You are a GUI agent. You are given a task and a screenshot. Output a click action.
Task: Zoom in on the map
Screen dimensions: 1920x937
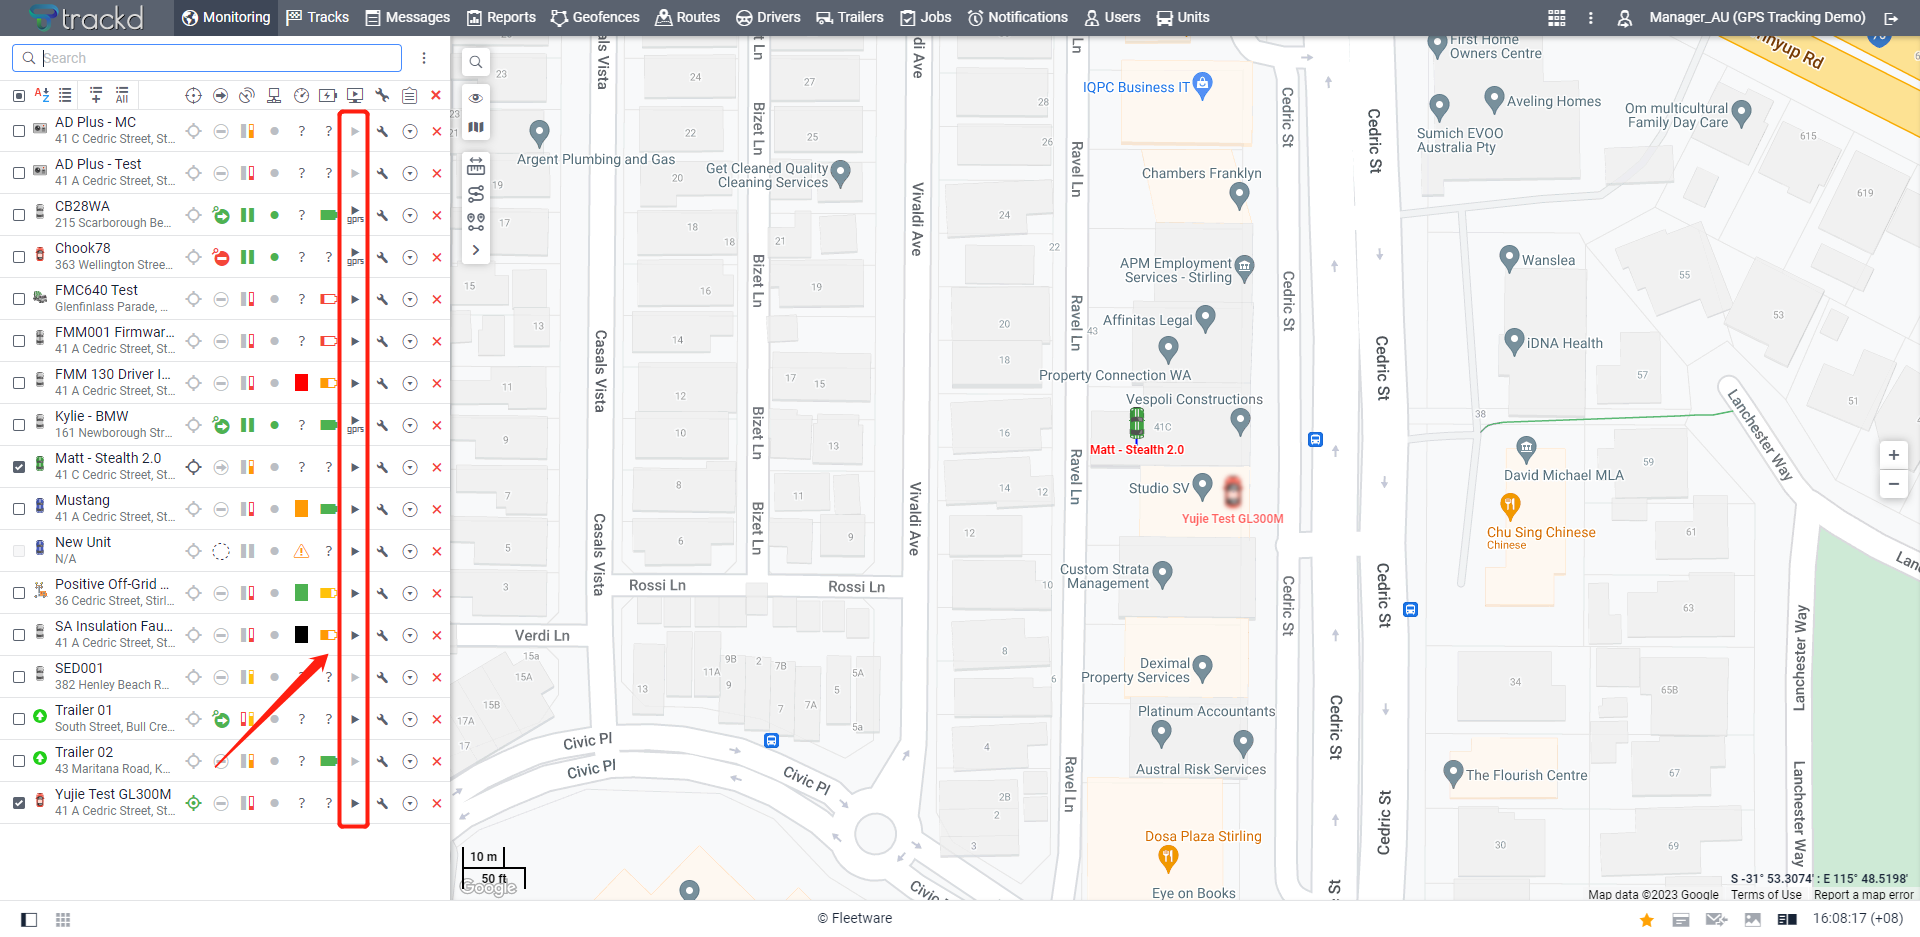(x=1893, y=455)
